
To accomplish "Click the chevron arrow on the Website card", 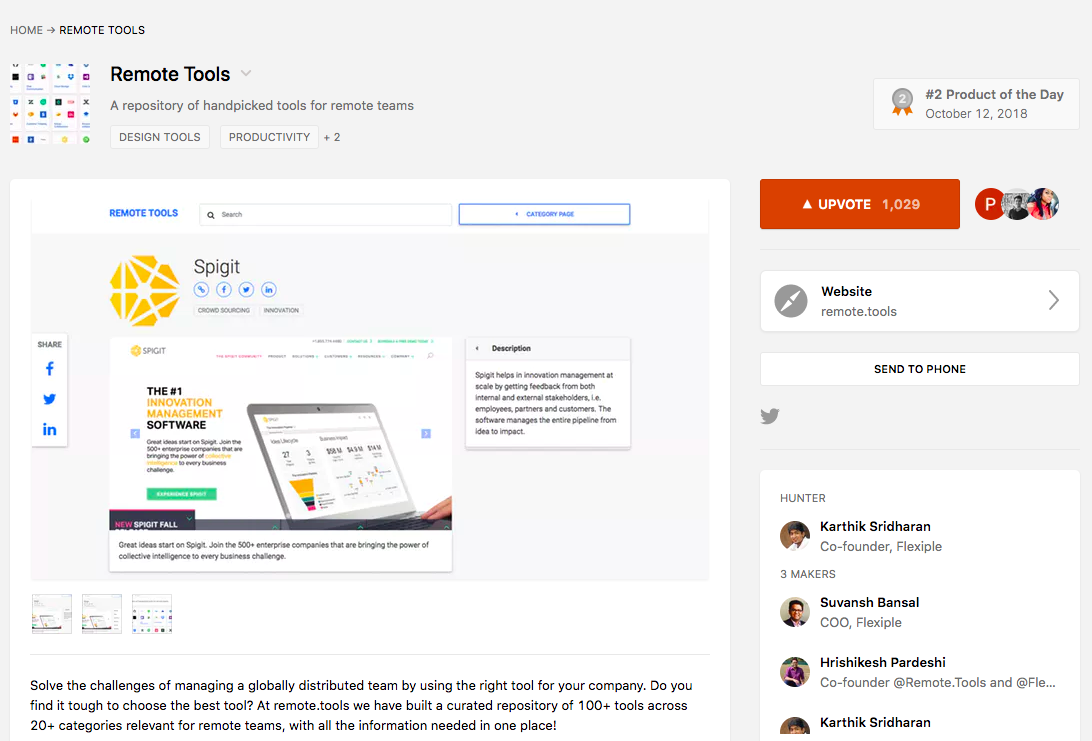I will click(x=1053, y=301).
